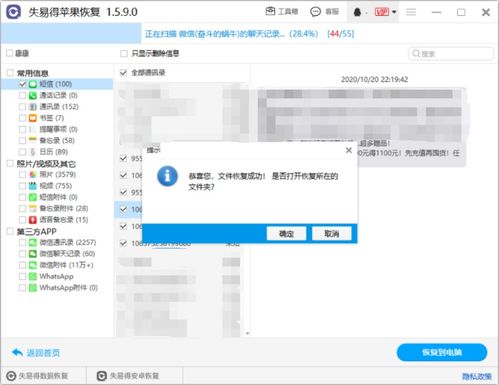Click the blue info icon in dialog
499x385 pixels.
tap(167, 176)
